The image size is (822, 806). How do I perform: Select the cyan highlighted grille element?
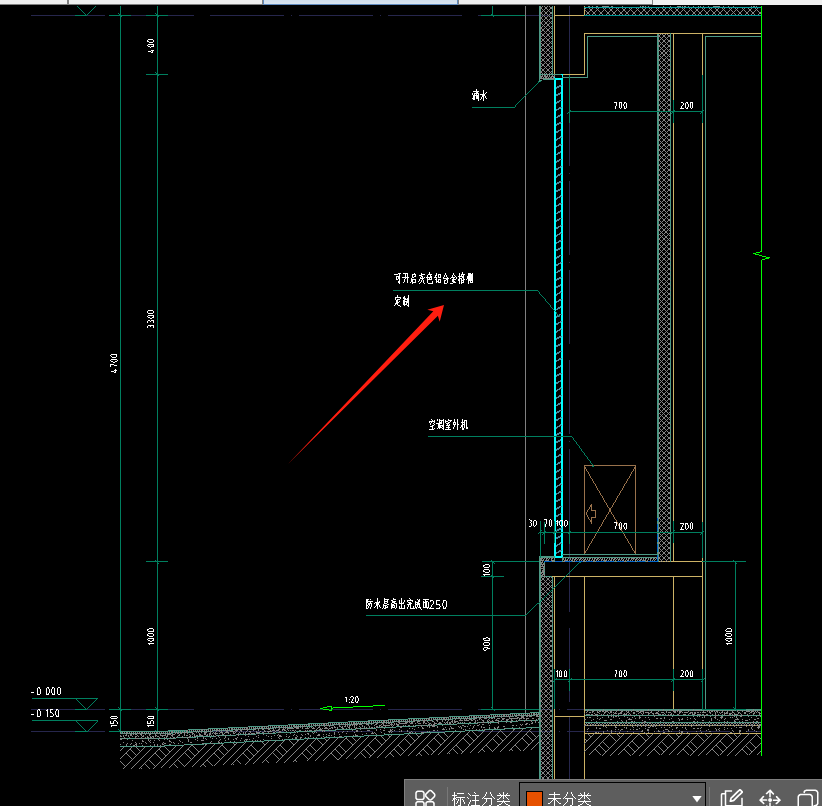(x=558, y=318)
